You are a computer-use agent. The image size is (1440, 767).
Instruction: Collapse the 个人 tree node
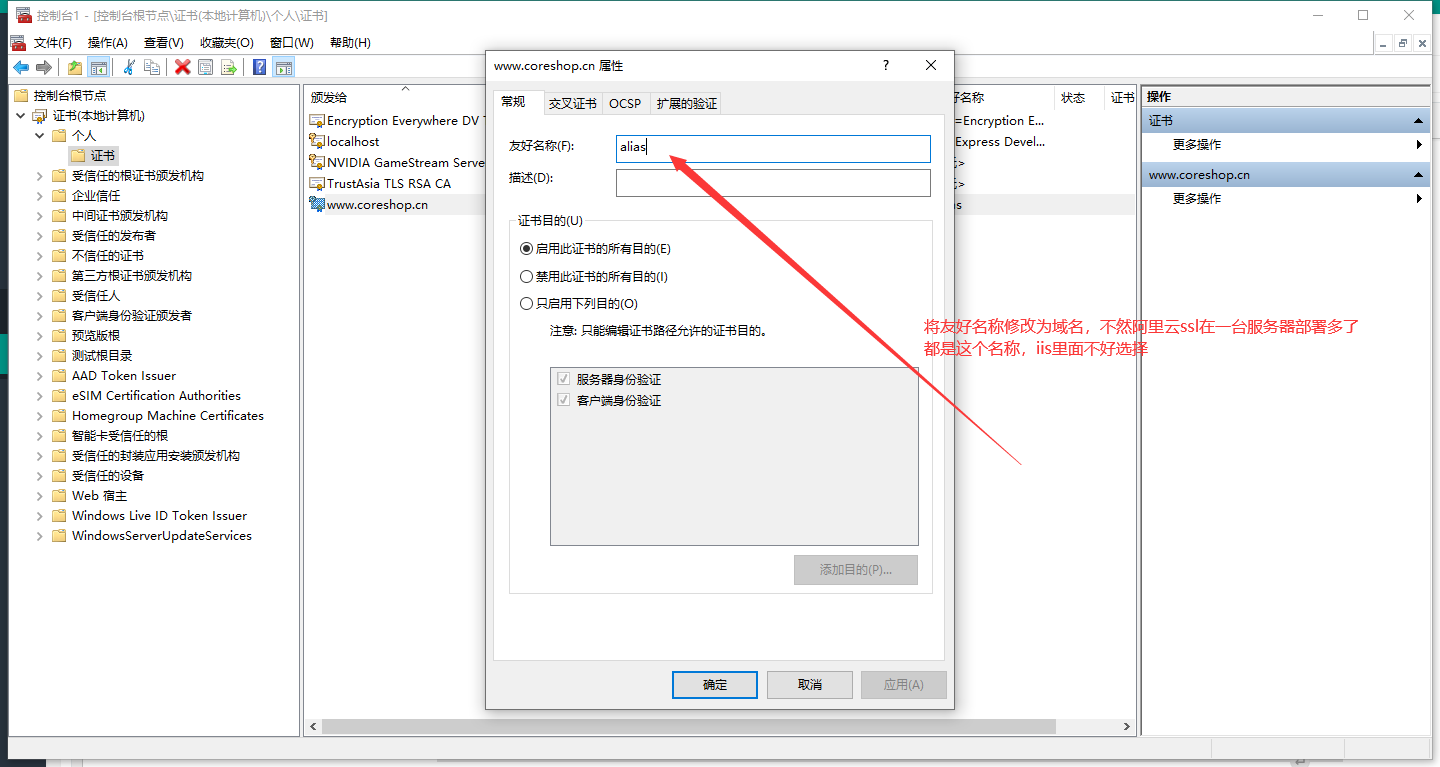click(x=40, y=136)
